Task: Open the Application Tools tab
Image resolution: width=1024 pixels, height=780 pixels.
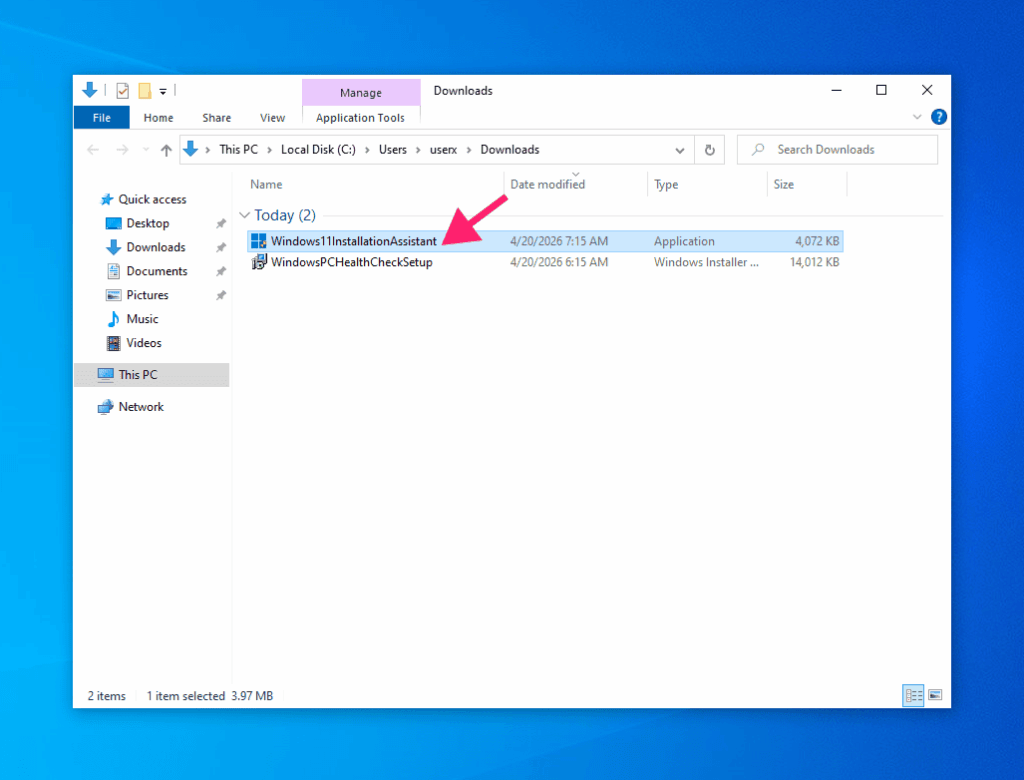Action: pyautogui.click(x=360, y=118)
